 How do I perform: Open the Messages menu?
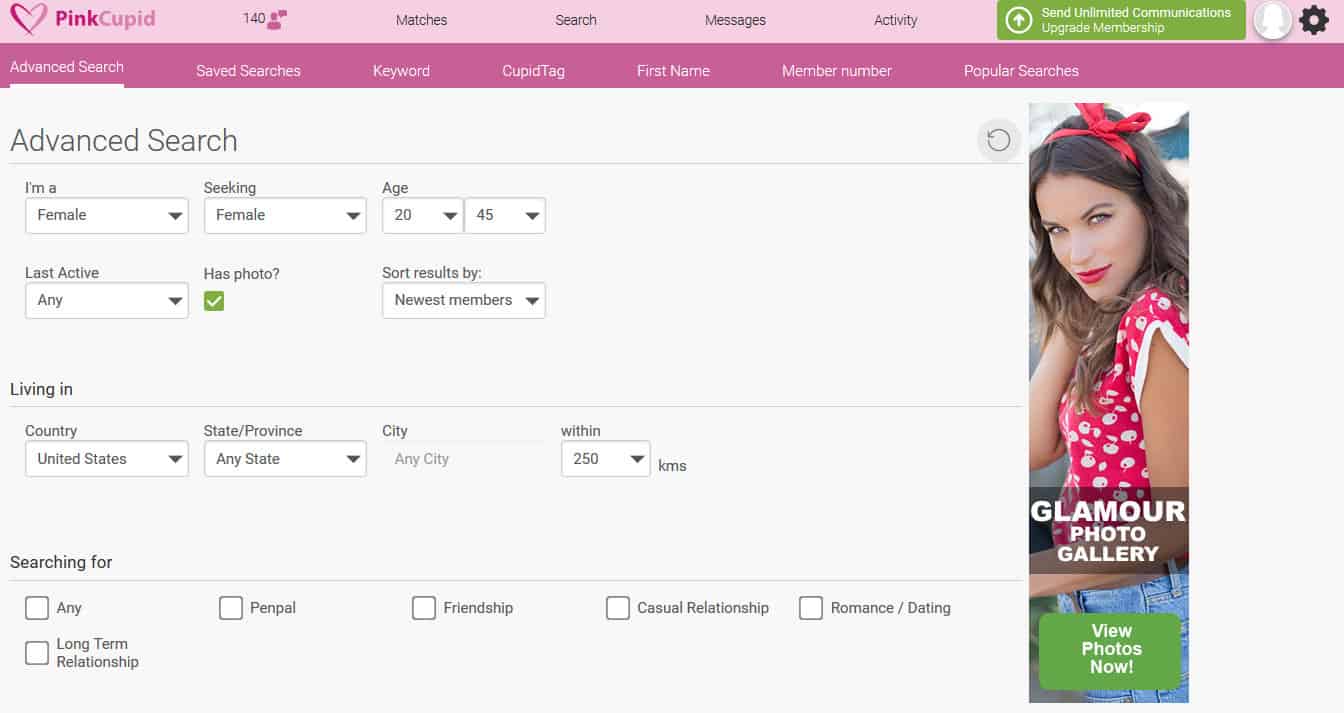tap(735, 20)
